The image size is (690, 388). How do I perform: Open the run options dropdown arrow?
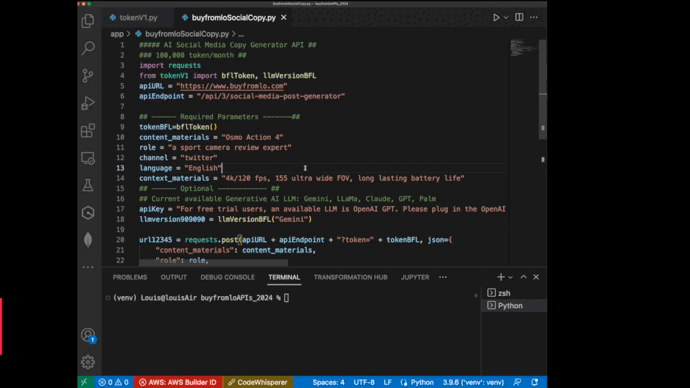pos(506,18)
